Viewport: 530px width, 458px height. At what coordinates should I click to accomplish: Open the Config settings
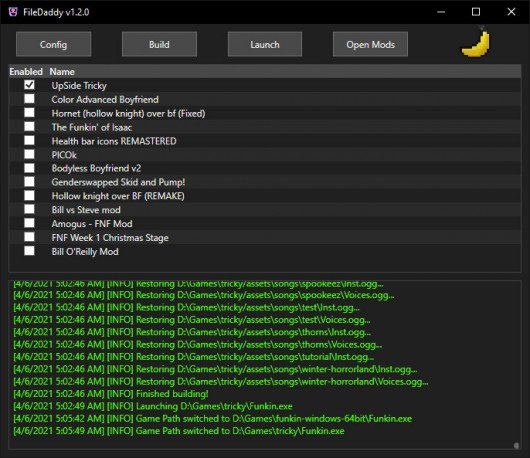[x=53, y=44]
